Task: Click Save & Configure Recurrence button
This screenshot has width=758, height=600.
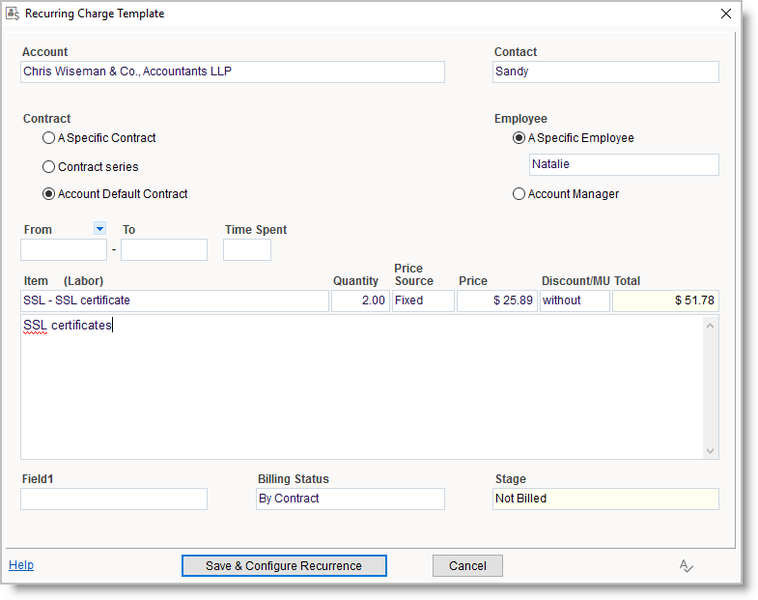Action: [x=284, y=566]
